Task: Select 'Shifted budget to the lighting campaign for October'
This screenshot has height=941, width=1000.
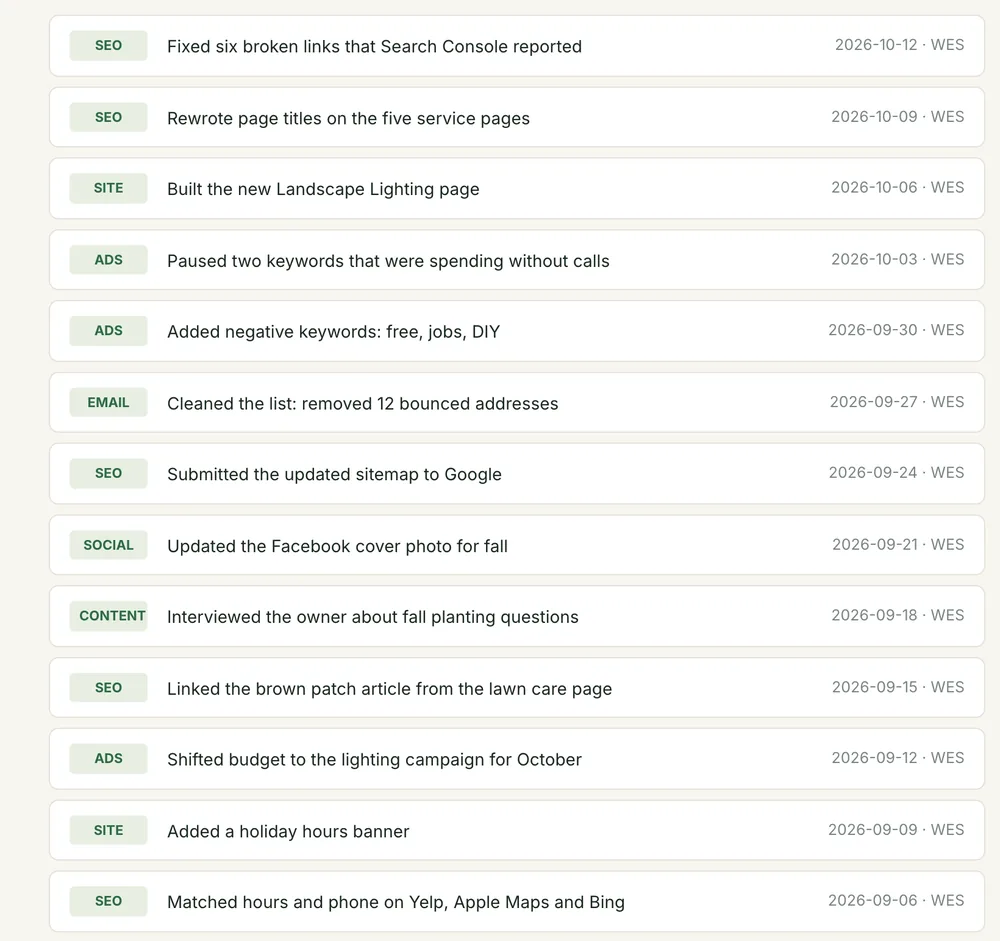Action: [374, 760]
